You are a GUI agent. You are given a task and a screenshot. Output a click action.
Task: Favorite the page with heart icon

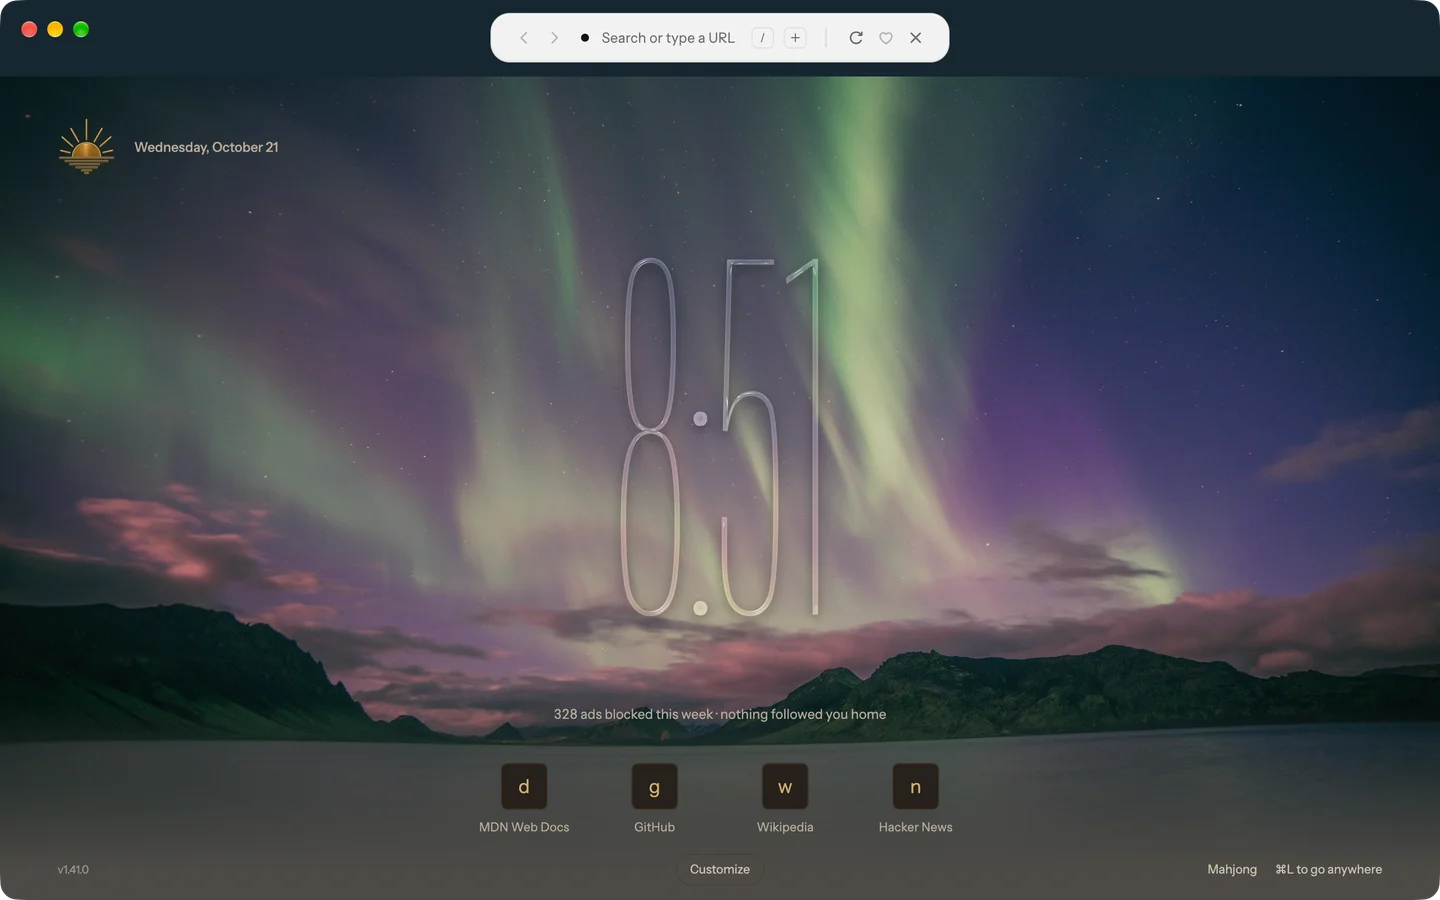pyautogui.click(x=886, y=38)
